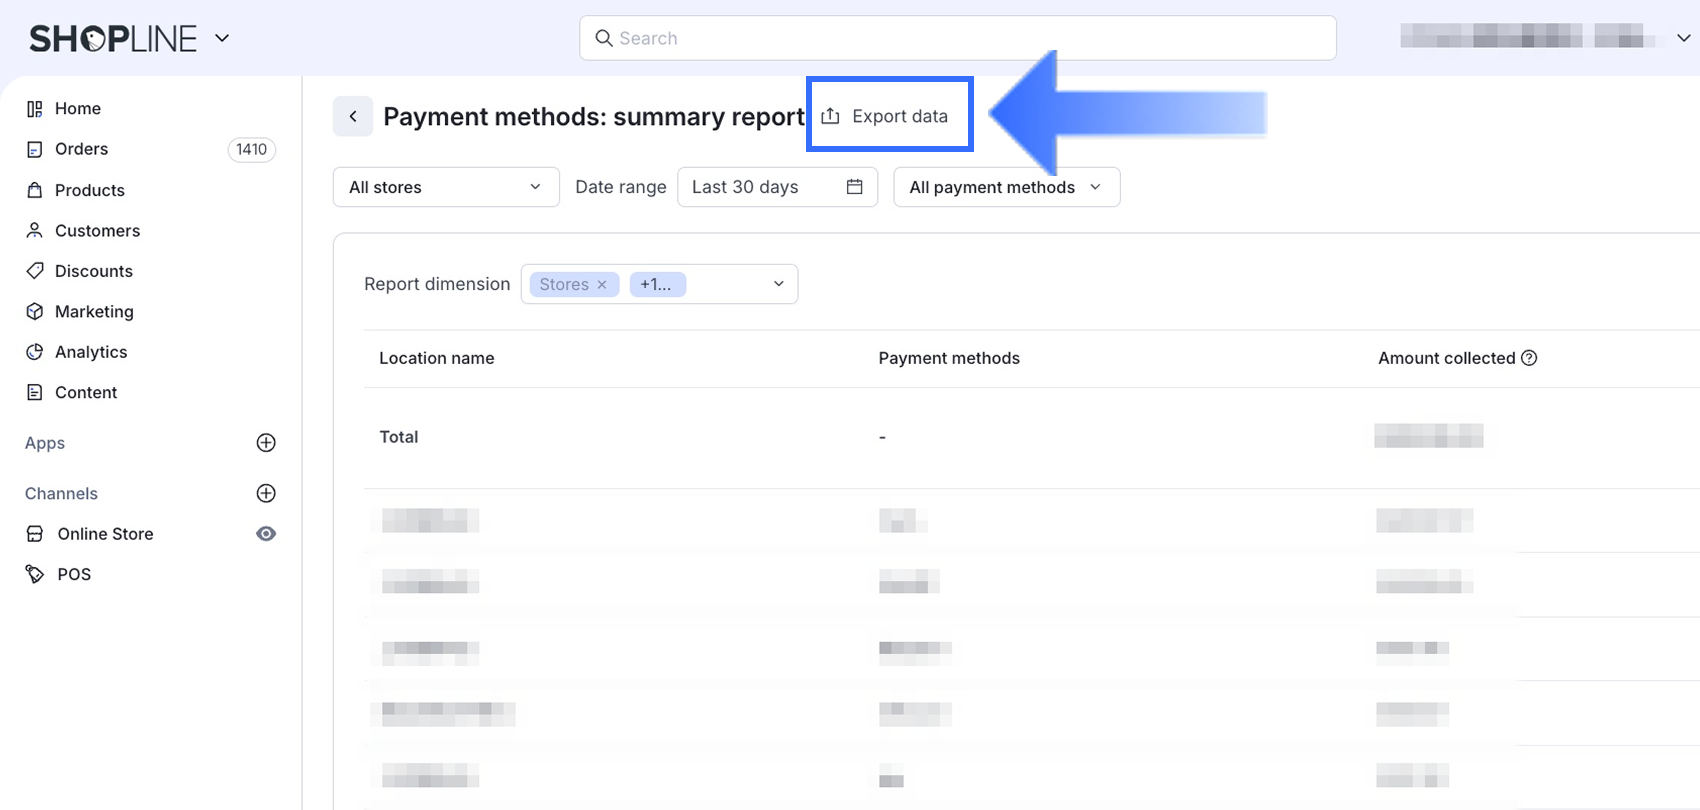Screen dimensions: 1700x810
Task: Remove the Stores dimension tag
Action: coord(602,285)
